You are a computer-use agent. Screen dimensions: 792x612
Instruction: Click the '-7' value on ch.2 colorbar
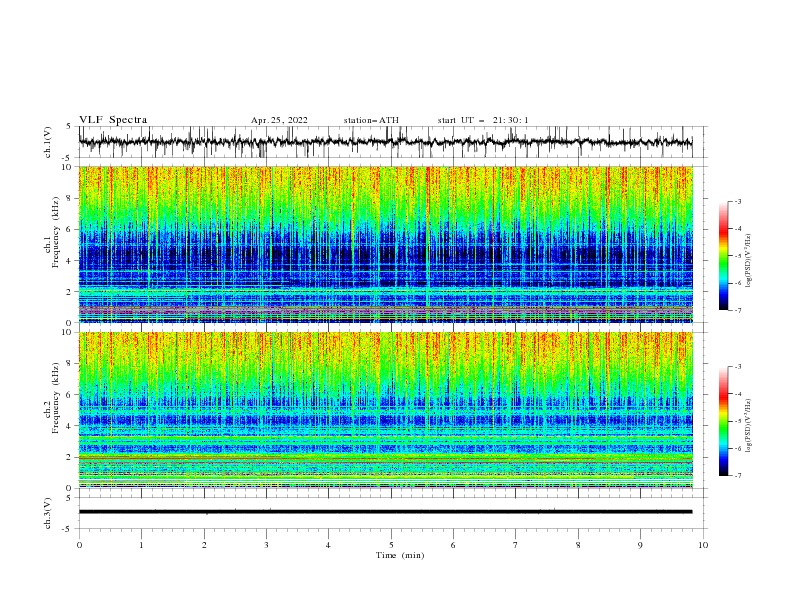[737, 476]
